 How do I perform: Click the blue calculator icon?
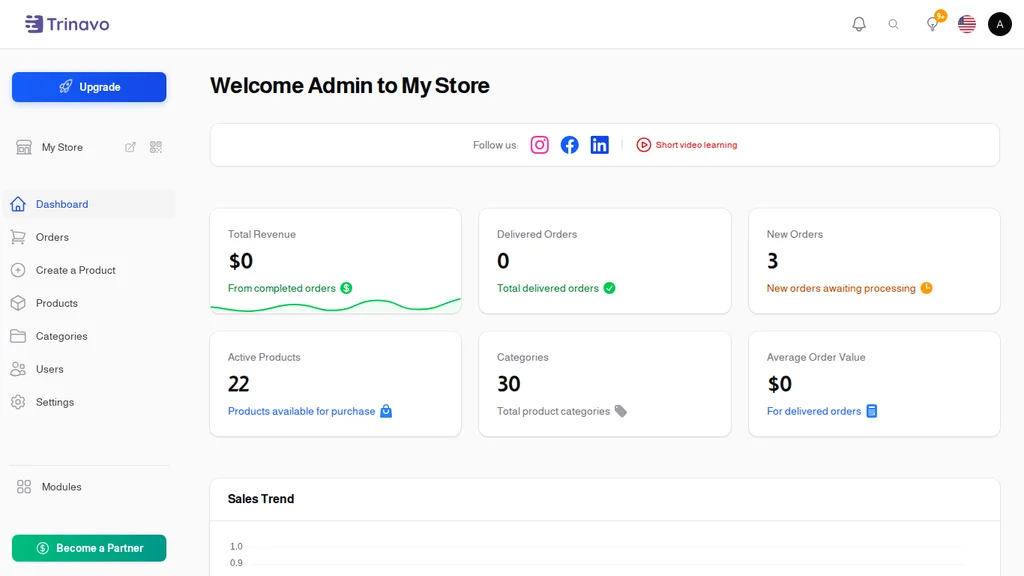pos(871,411)
